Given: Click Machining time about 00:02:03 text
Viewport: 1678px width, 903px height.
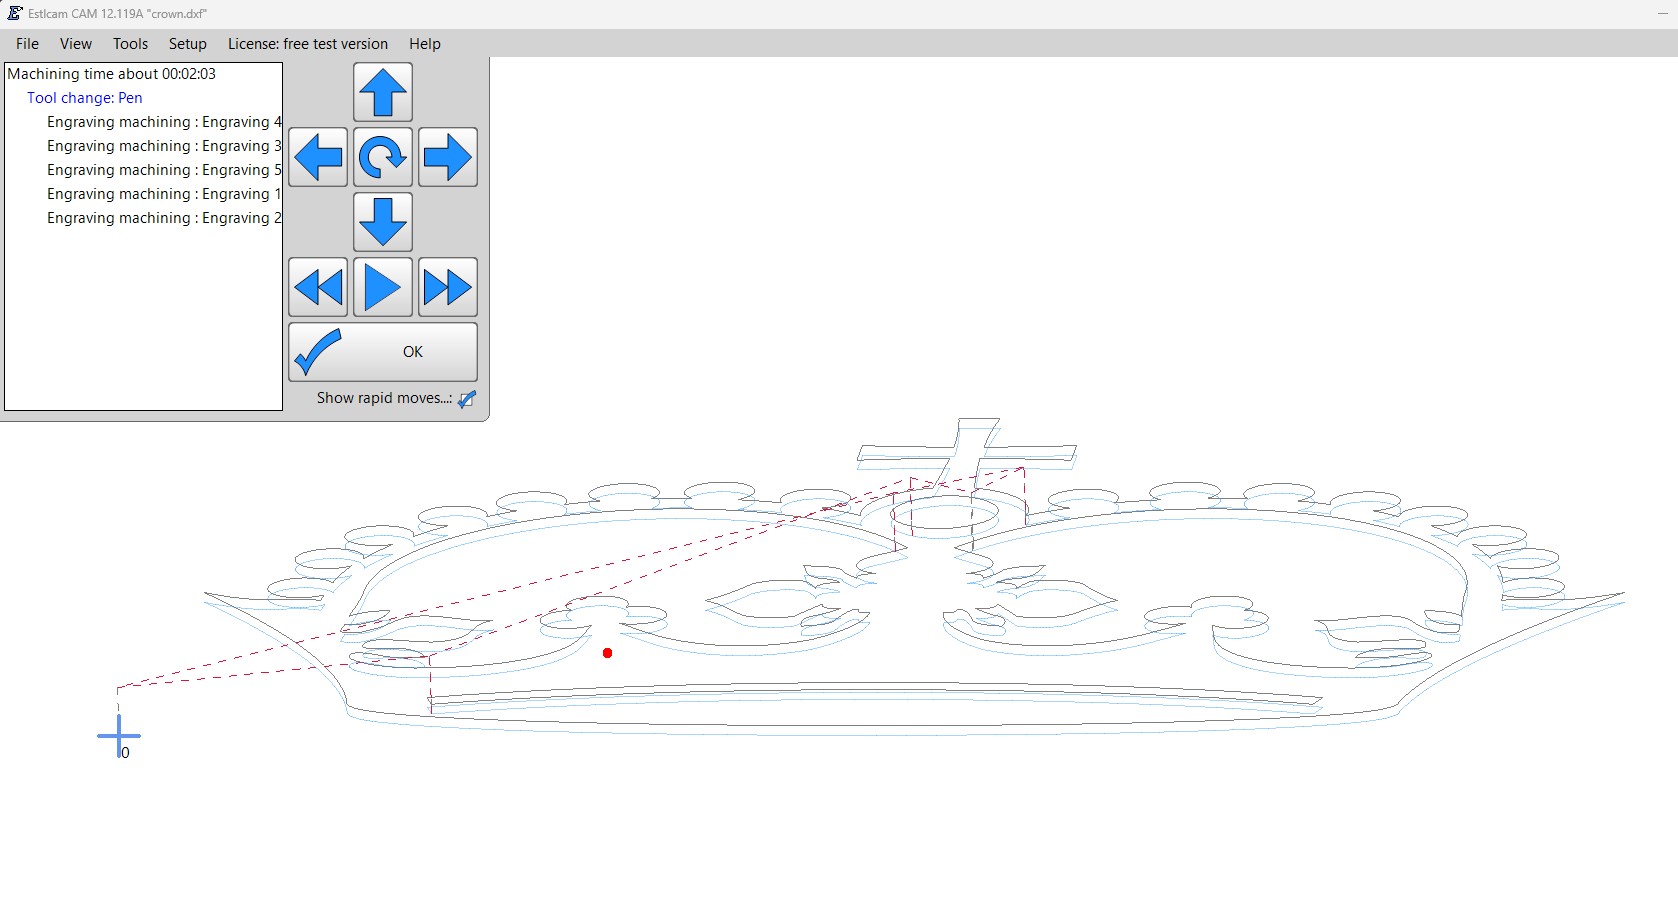Looking at the screenshot, I should (112, 74).
